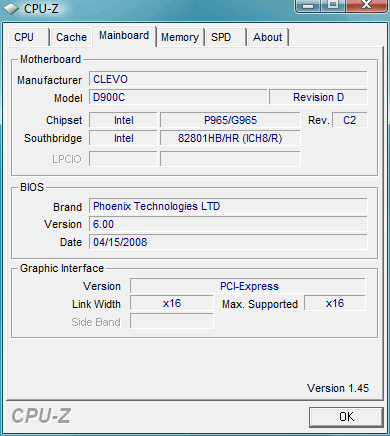The height and width of the screenshot is (436, 390).
Task: Switch to the CPU tab
Action: [29, 37]
